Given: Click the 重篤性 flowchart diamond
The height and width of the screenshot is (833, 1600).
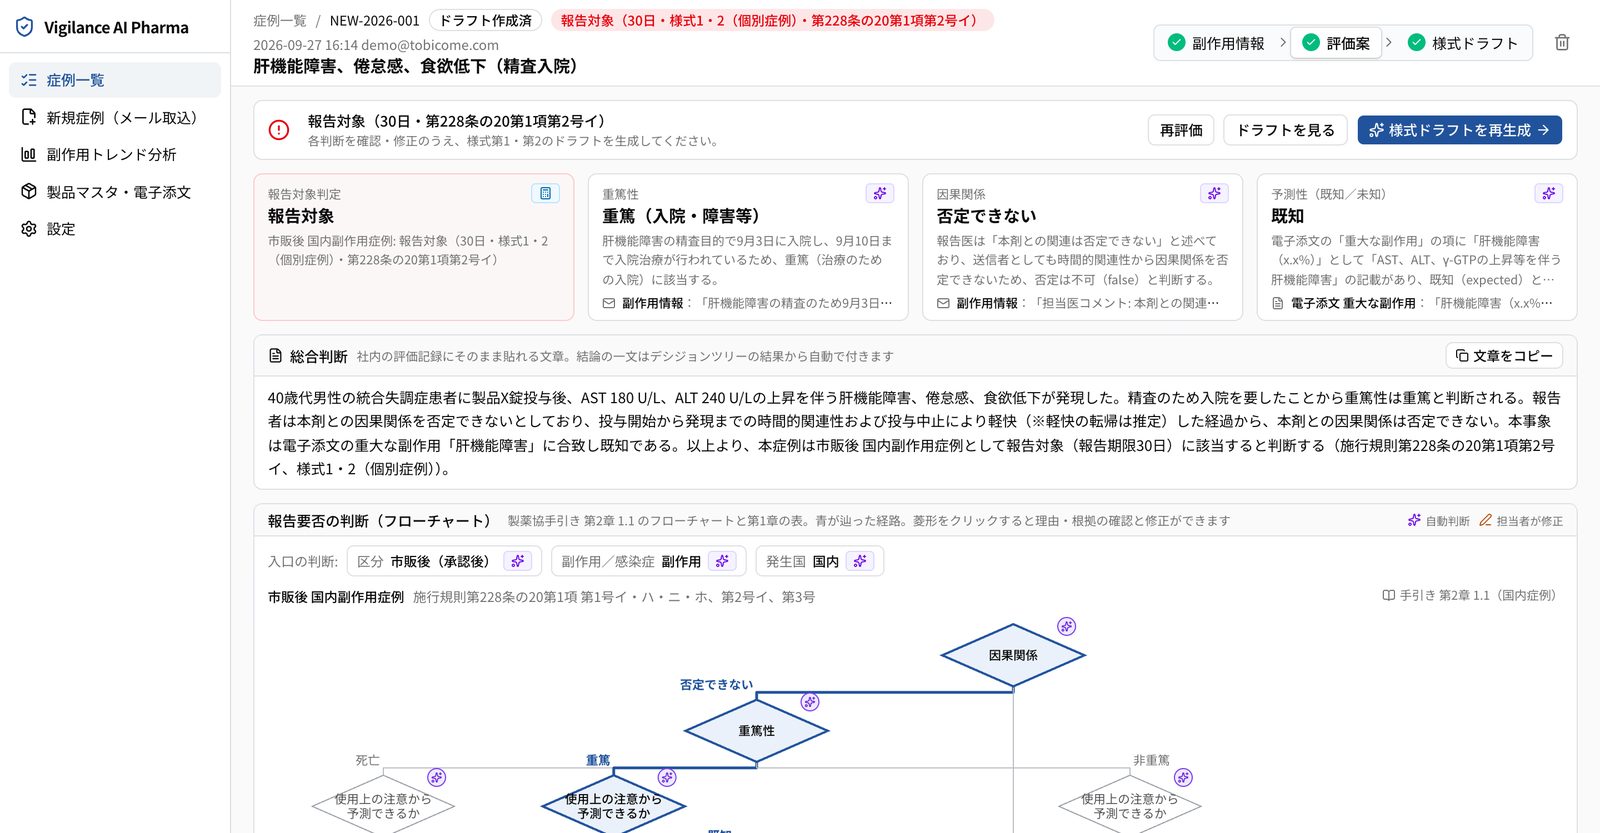Looking at the screenshot, I should coord(756,731).
